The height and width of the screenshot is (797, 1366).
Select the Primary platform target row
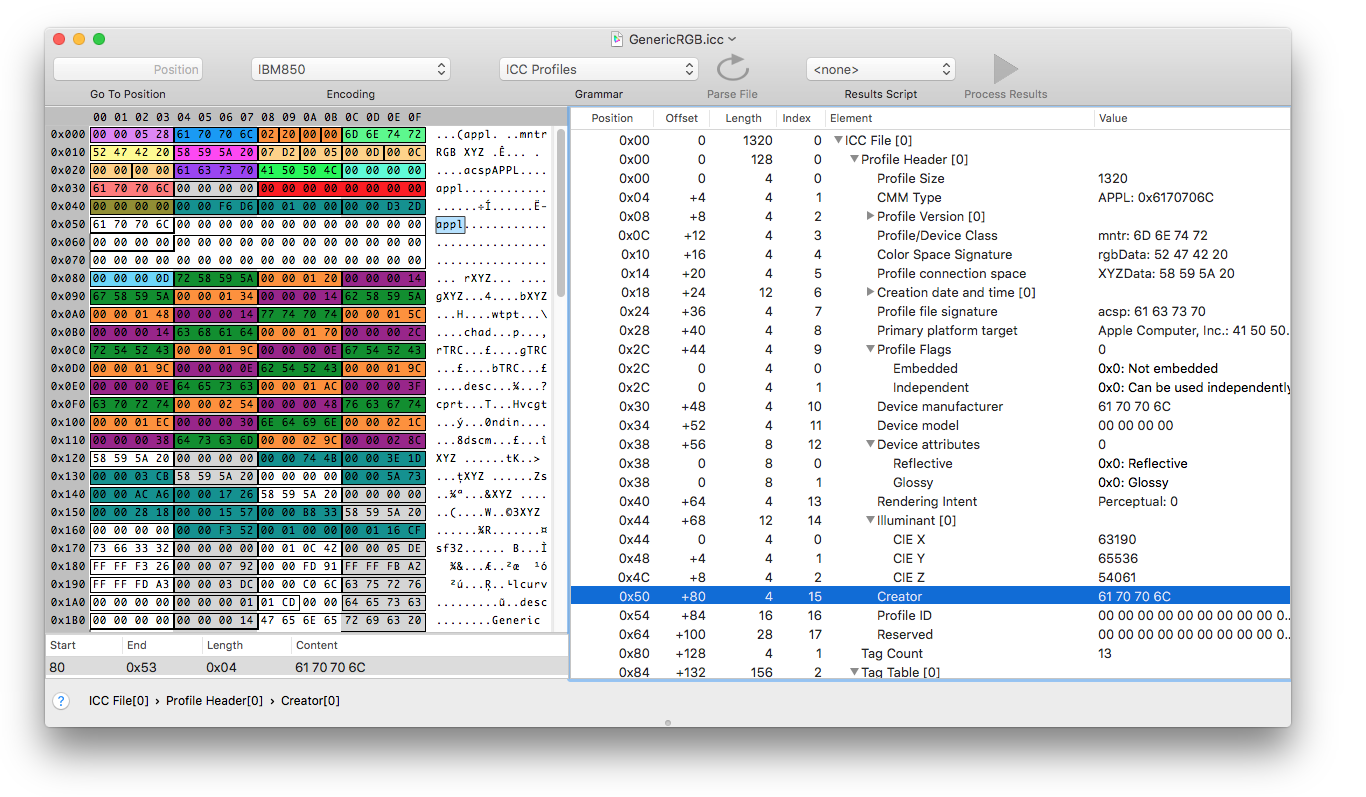pos(930,330)
